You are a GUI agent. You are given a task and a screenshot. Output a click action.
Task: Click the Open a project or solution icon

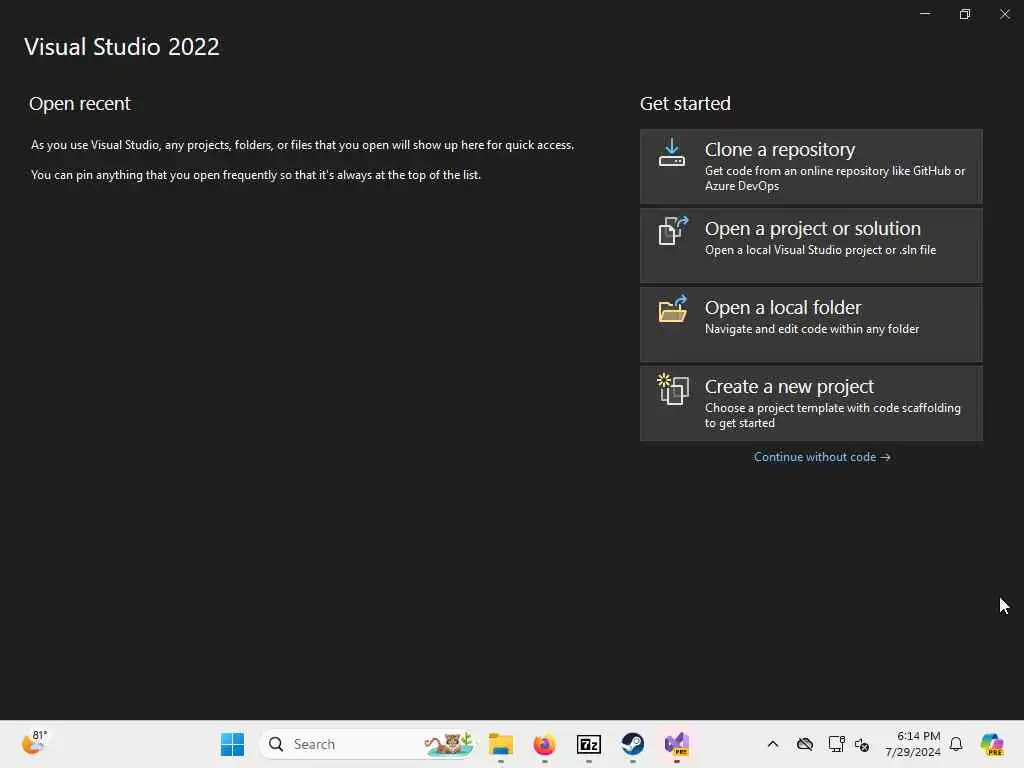(673, 231)
